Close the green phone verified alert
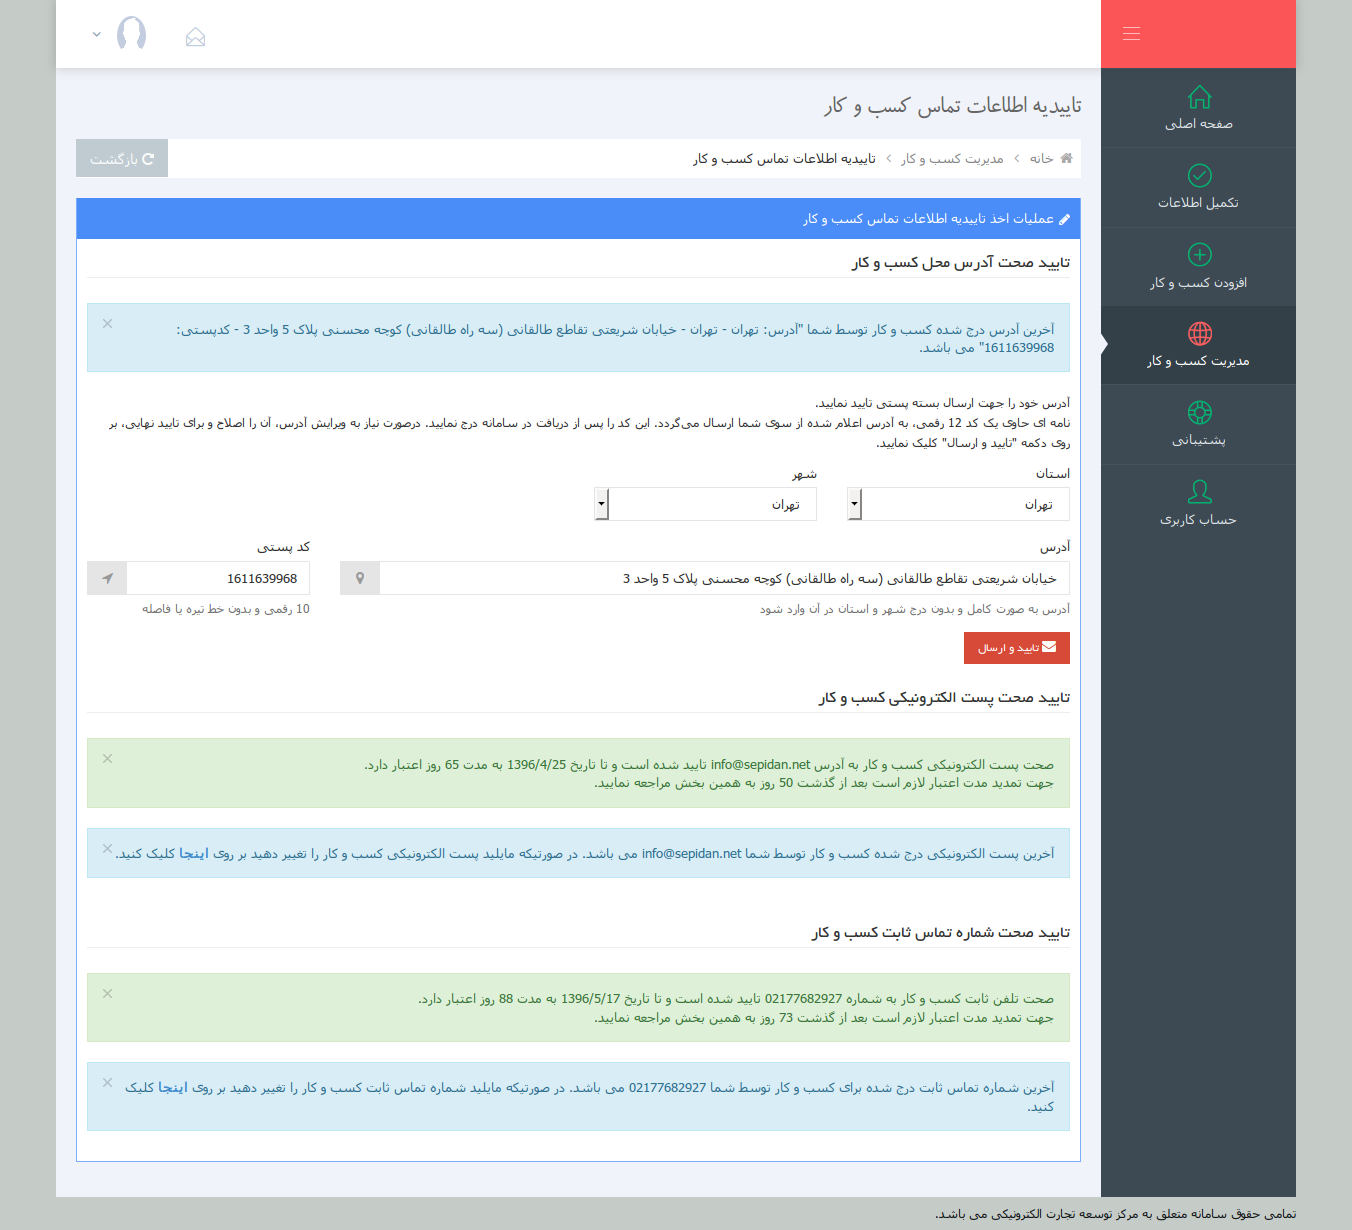 [107, 993]
